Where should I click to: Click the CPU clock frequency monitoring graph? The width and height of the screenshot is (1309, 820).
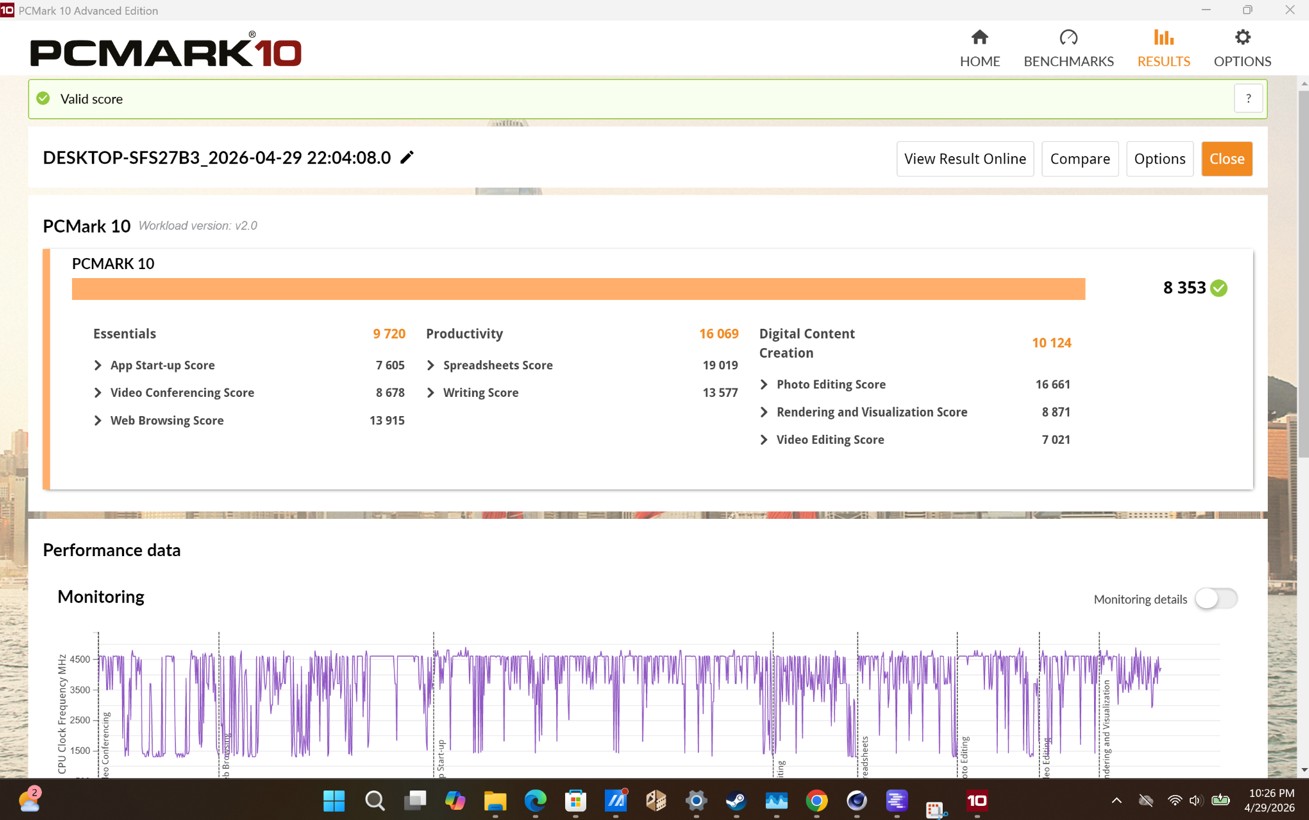640,705
